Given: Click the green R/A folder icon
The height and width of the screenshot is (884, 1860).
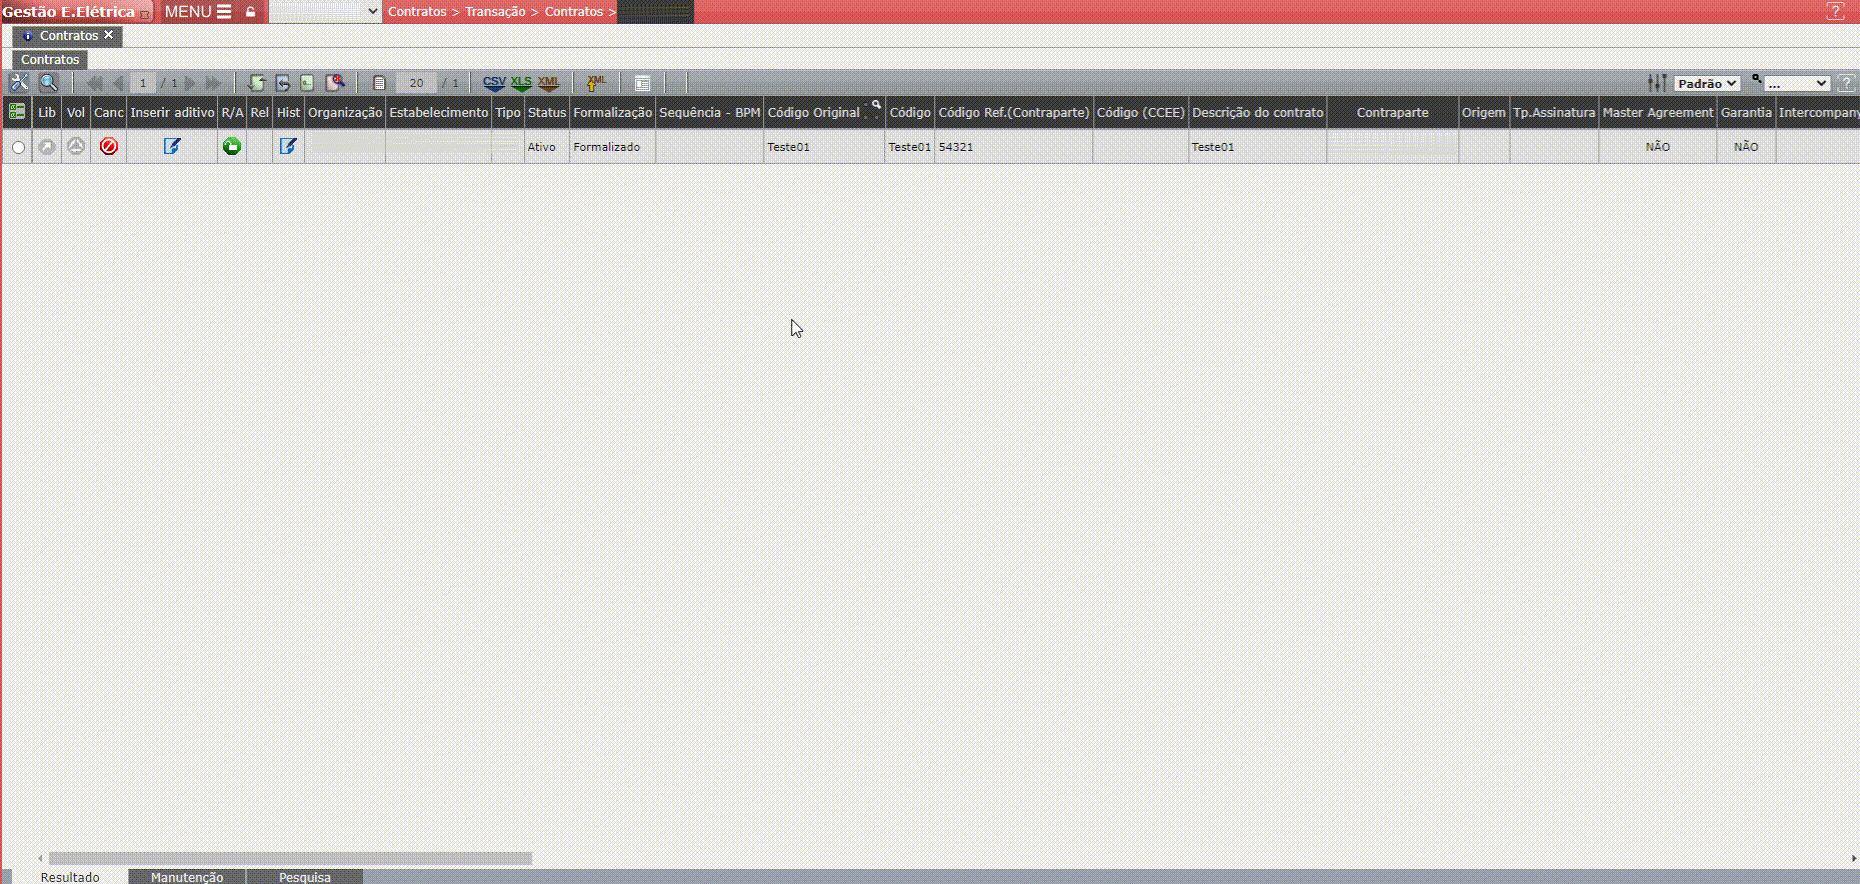Looking at the screenshot, I should [232, 147].
